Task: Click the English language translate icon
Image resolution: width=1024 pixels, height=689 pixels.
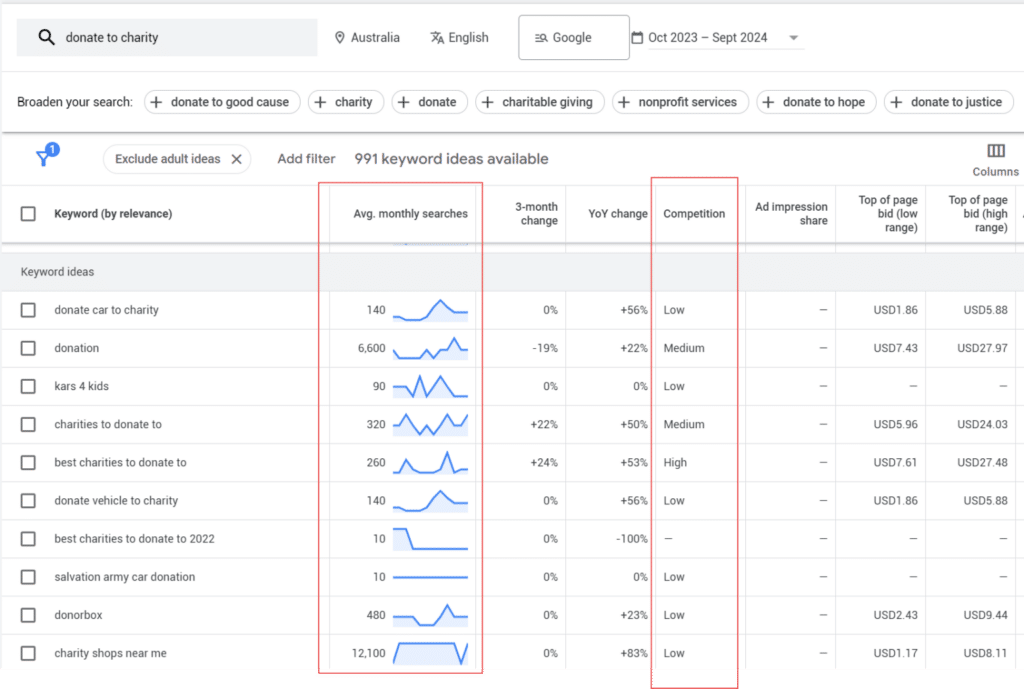Action: tap(437, 38)
